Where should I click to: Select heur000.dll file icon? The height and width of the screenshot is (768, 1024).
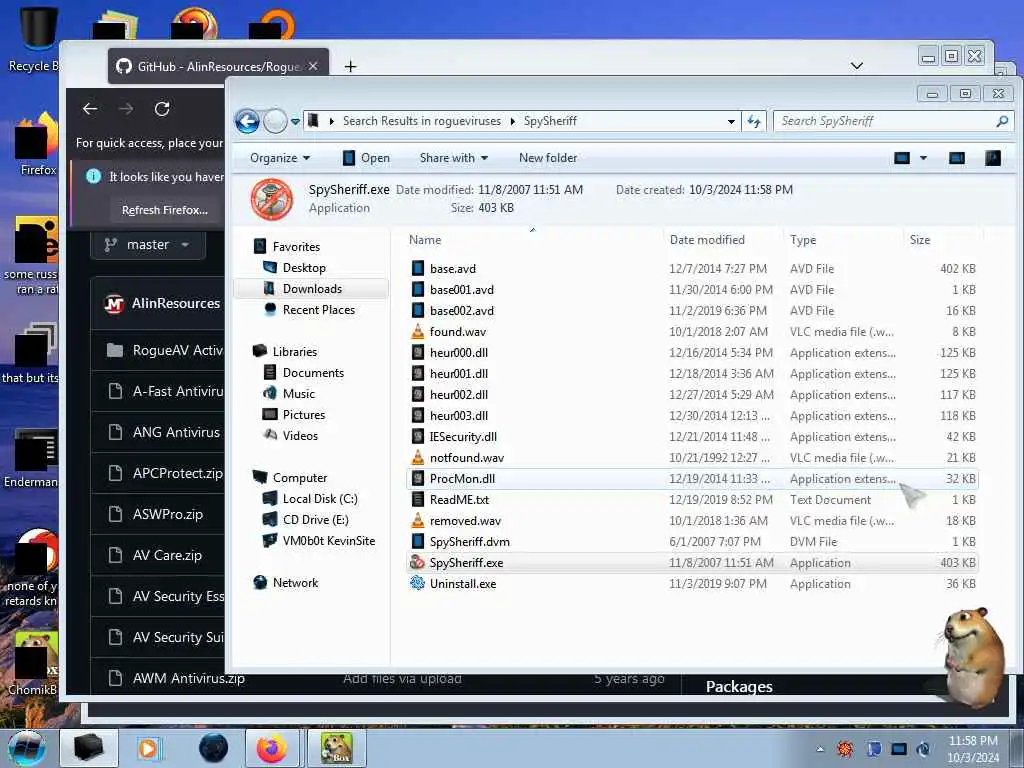(418, 353)
